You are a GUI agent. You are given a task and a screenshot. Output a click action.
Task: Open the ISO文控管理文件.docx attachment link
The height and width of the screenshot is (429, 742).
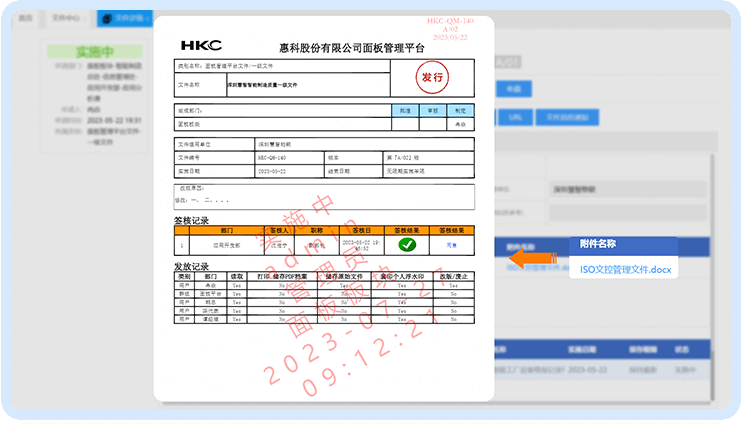[x=626, y=270]
